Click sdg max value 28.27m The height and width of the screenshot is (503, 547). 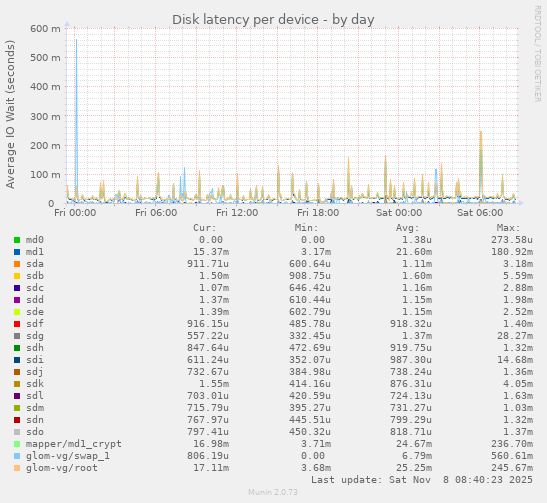coord(515,336)
